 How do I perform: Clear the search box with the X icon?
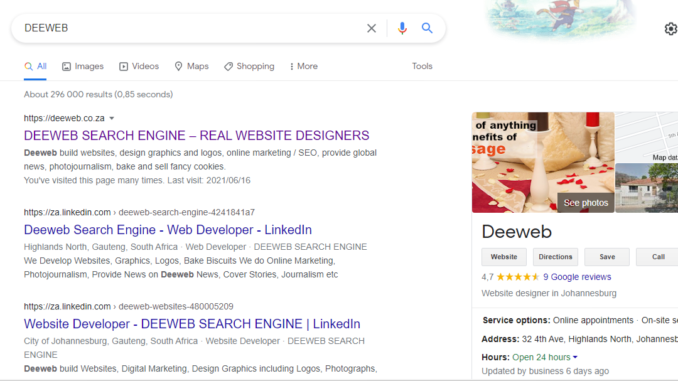[371, 28]
